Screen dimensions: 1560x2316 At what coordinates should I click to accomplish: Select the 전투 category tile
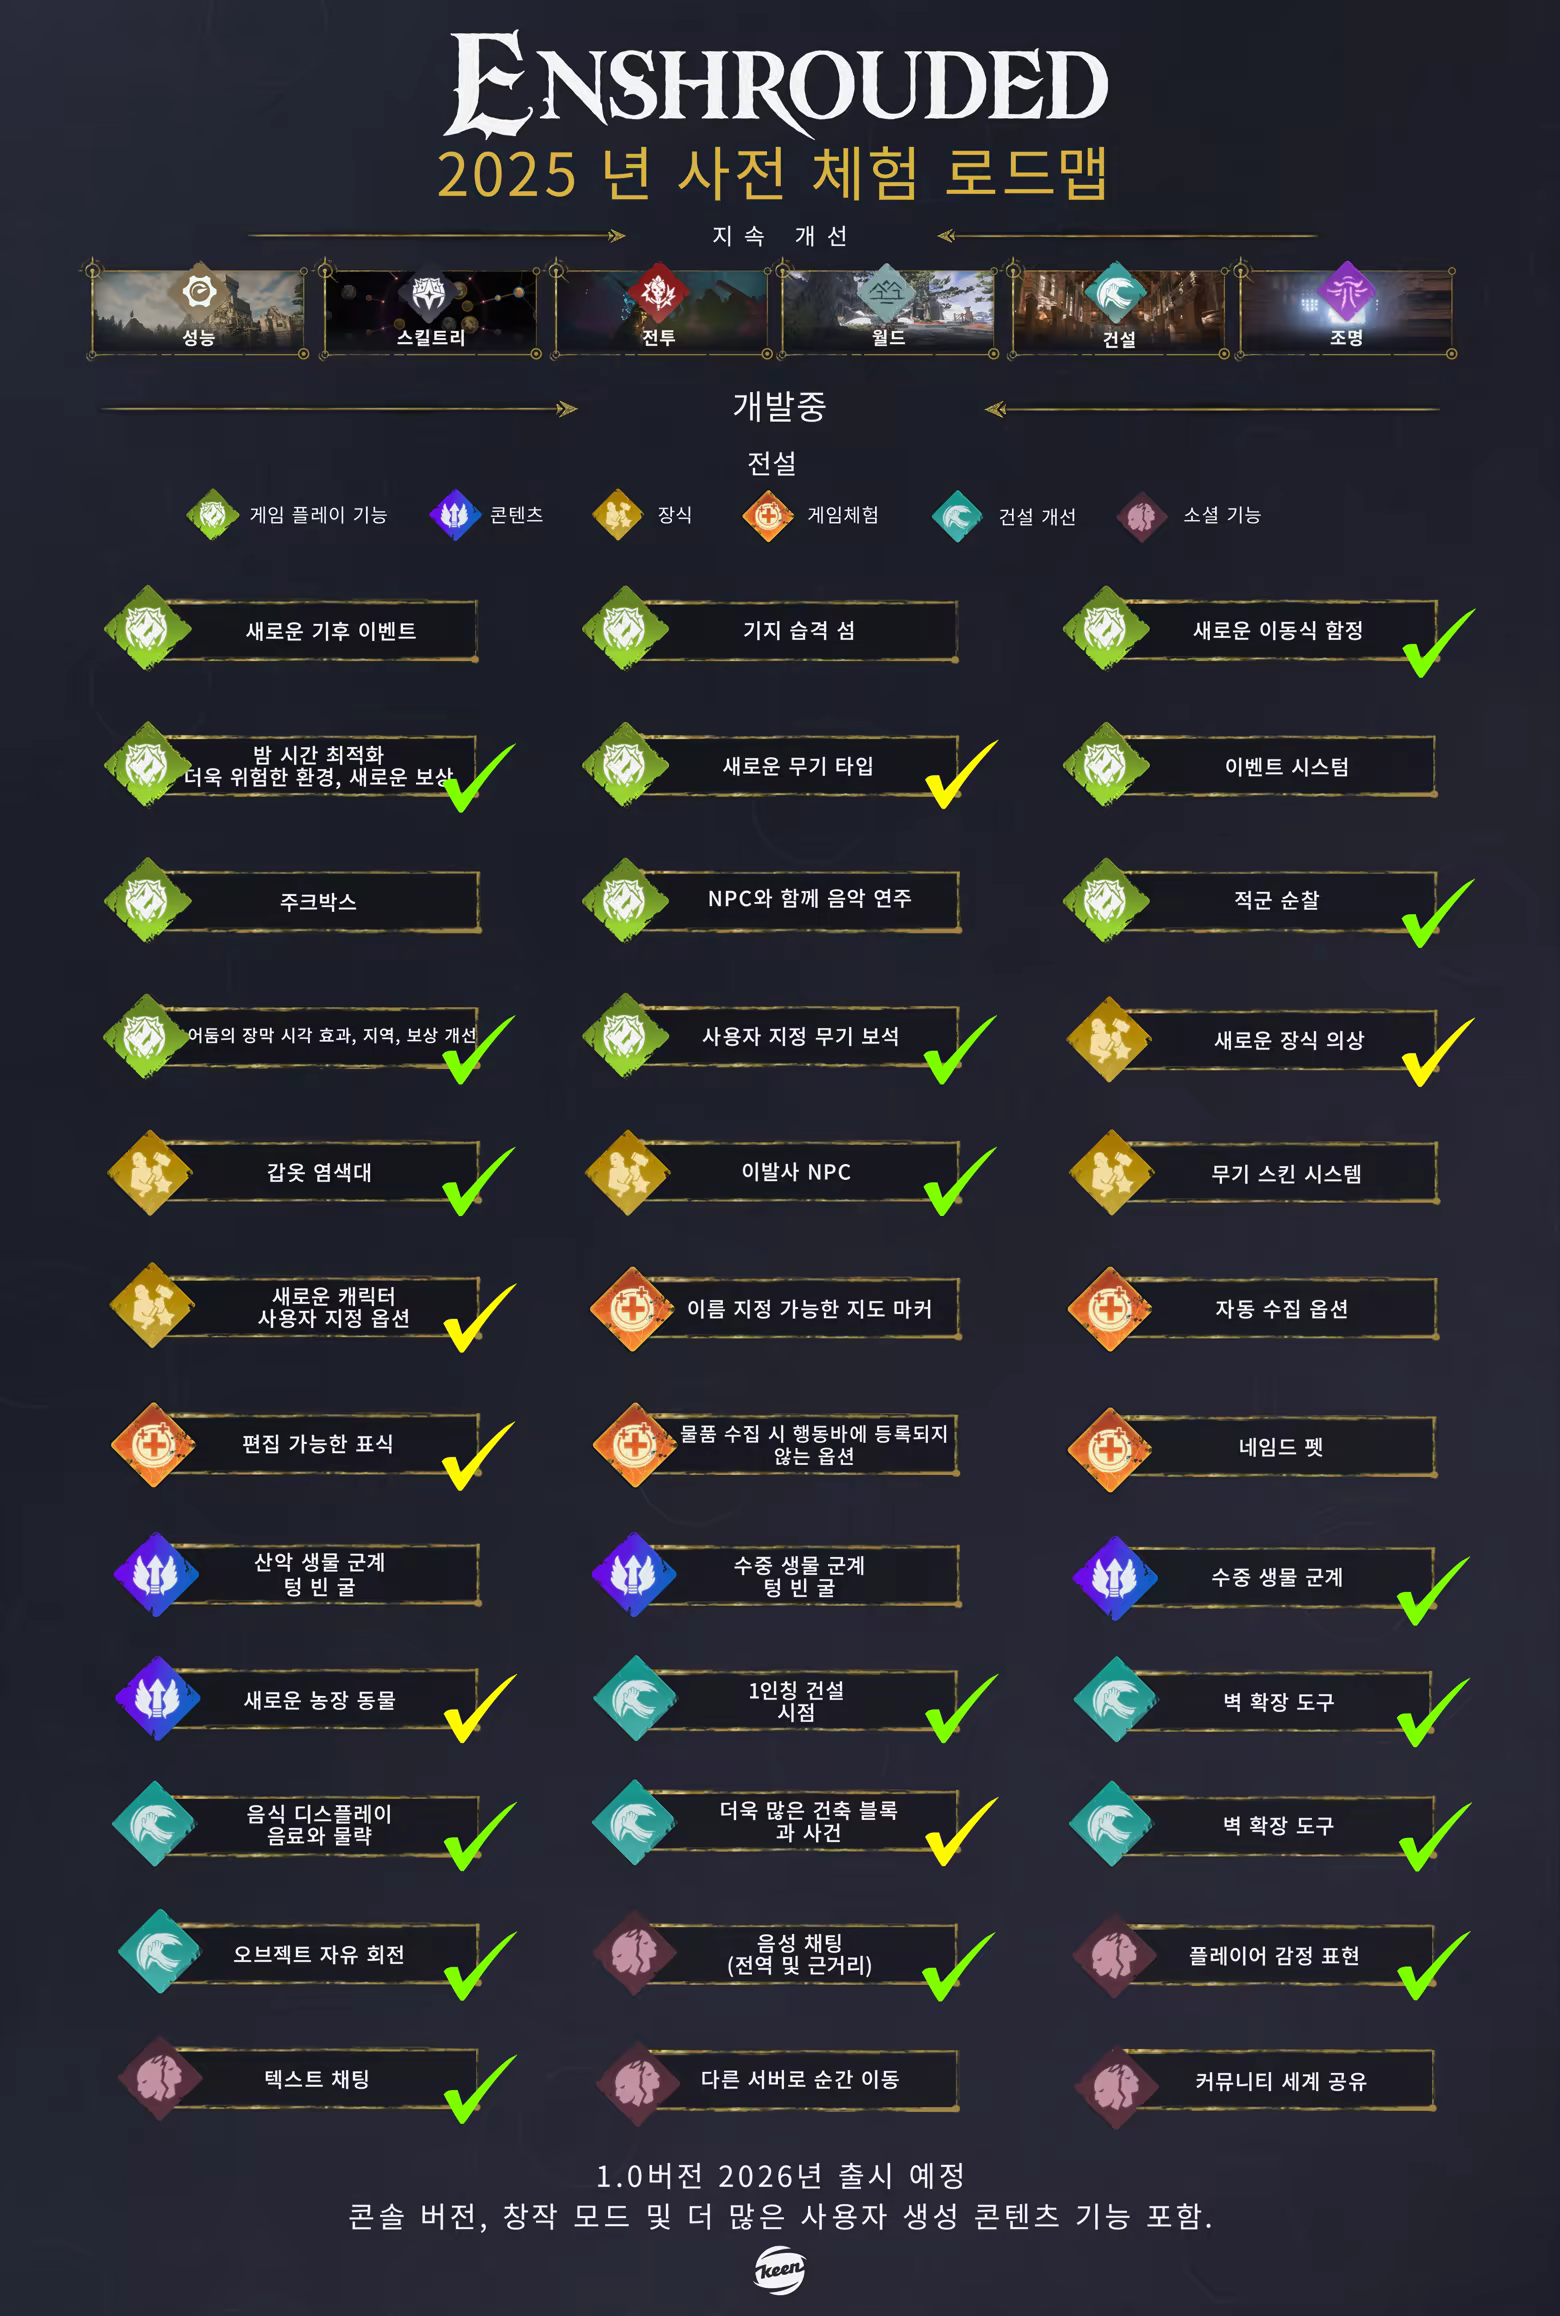click(660, 312)
